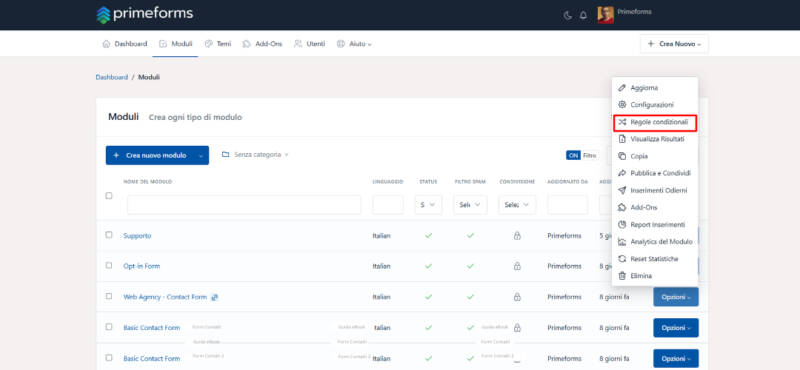Toggle dark mode moon icon
Screen dimensions: 800x370
(x=568, y=15)
